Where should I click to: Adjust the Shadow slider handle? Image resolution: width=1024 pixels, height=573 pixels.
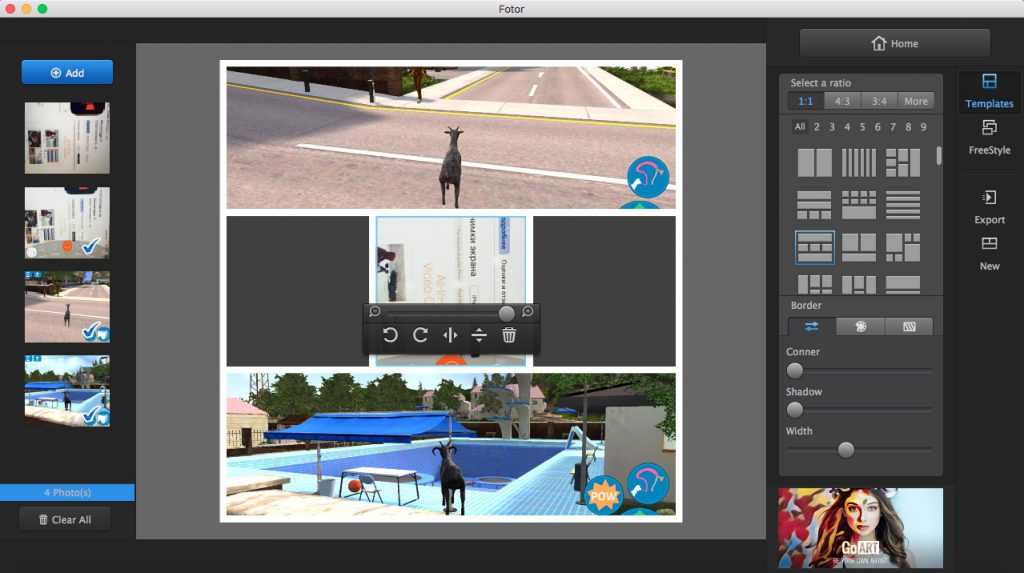tap(795, 410)
